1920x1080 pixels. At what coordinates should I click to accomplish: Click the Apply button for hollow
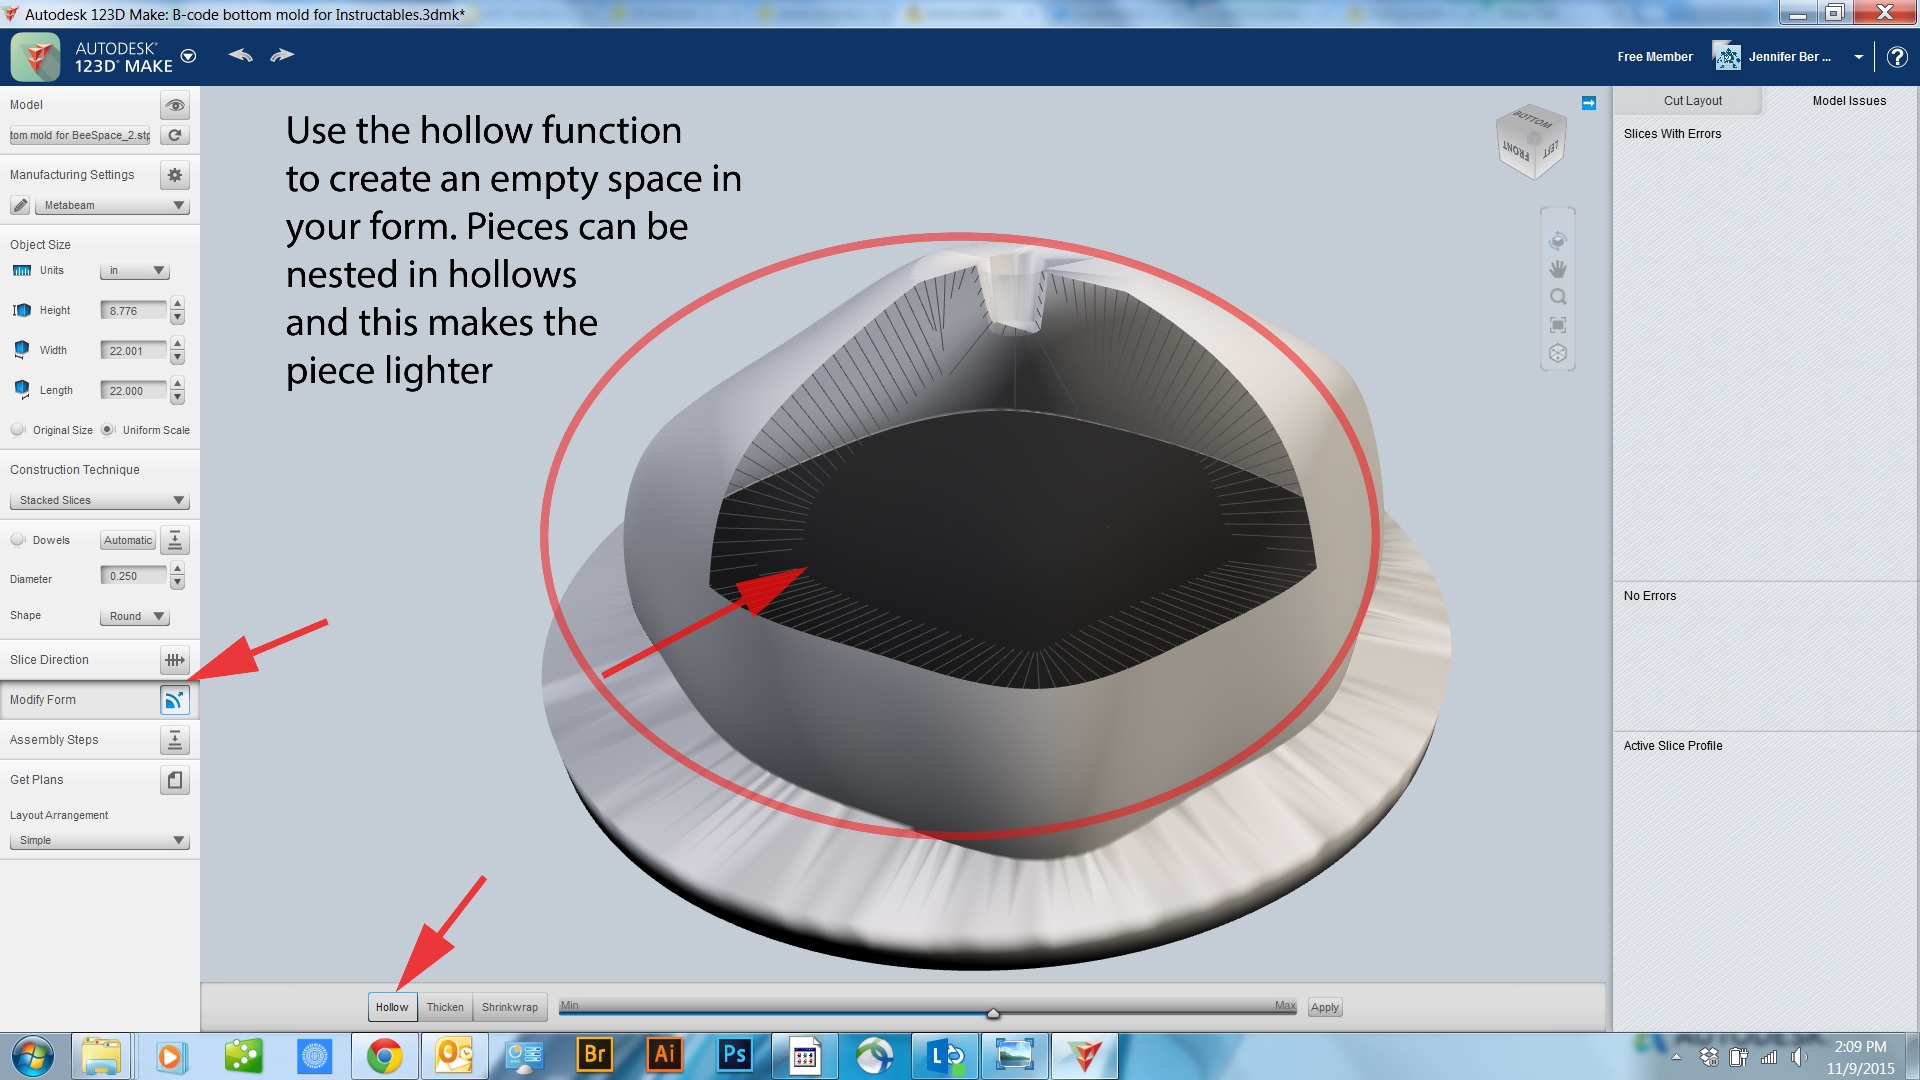(x=1324, y=1007)
